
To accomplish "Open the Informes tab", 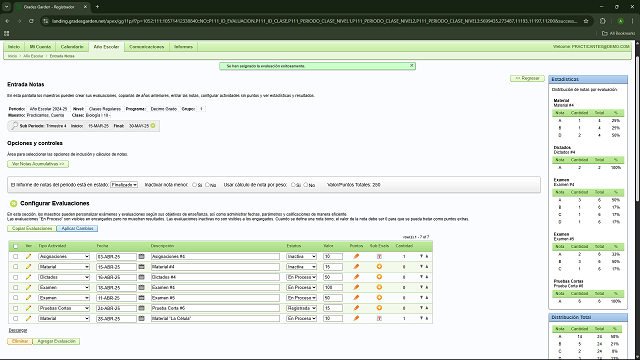I will (183, 47).
